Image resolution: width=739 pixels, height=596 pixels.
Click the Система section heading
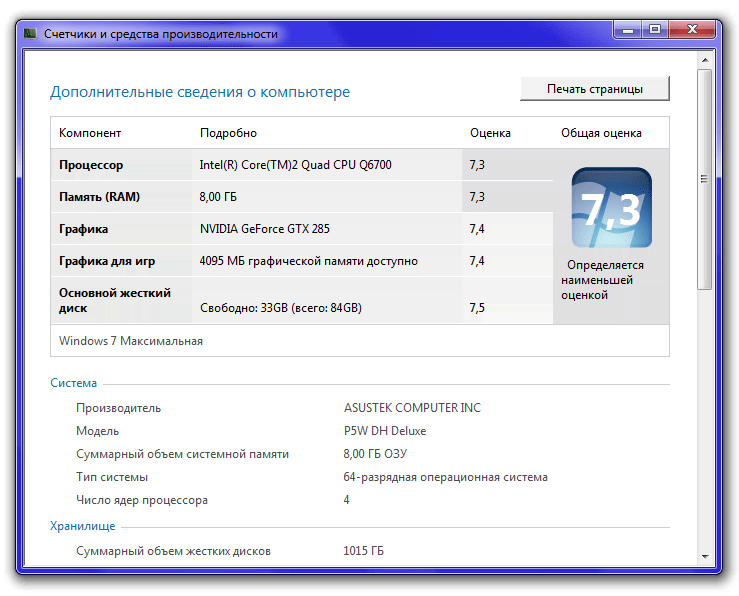(x=74, y=383)
